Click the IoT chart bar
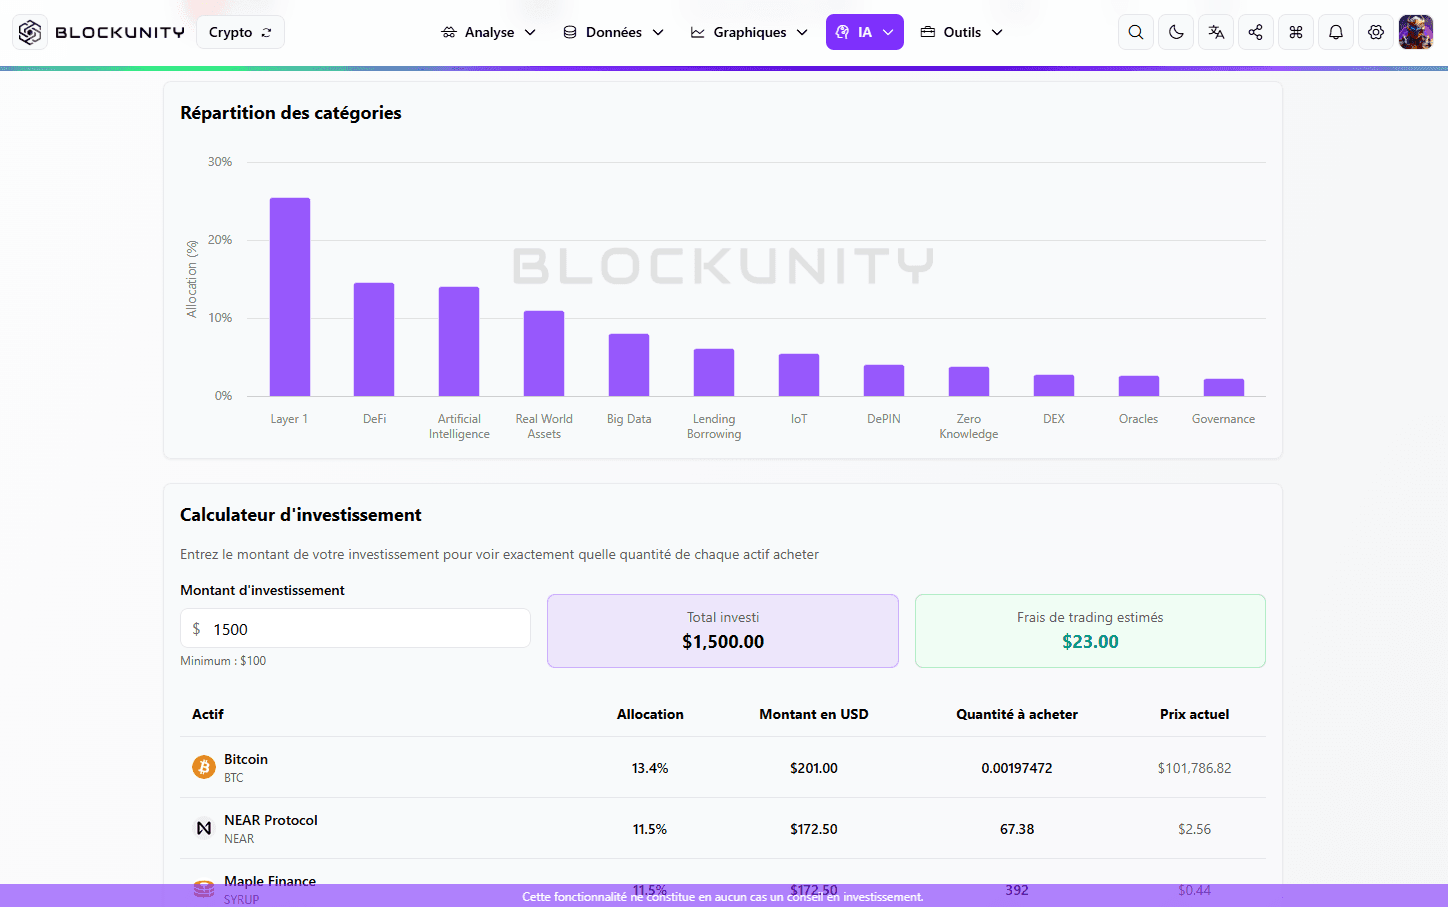Image resolution: width=1448 pixels, height=907 pixels. 799,375
